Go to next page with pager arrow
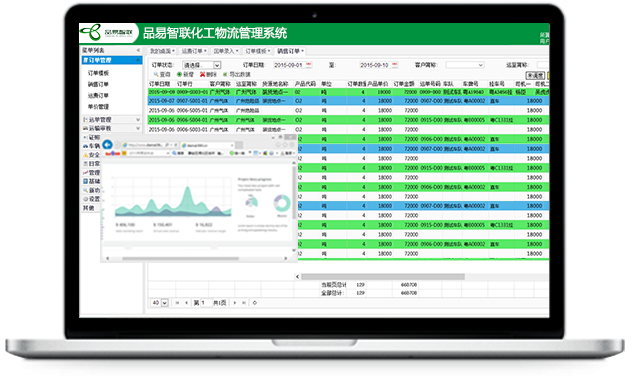 tap(235, 303)
